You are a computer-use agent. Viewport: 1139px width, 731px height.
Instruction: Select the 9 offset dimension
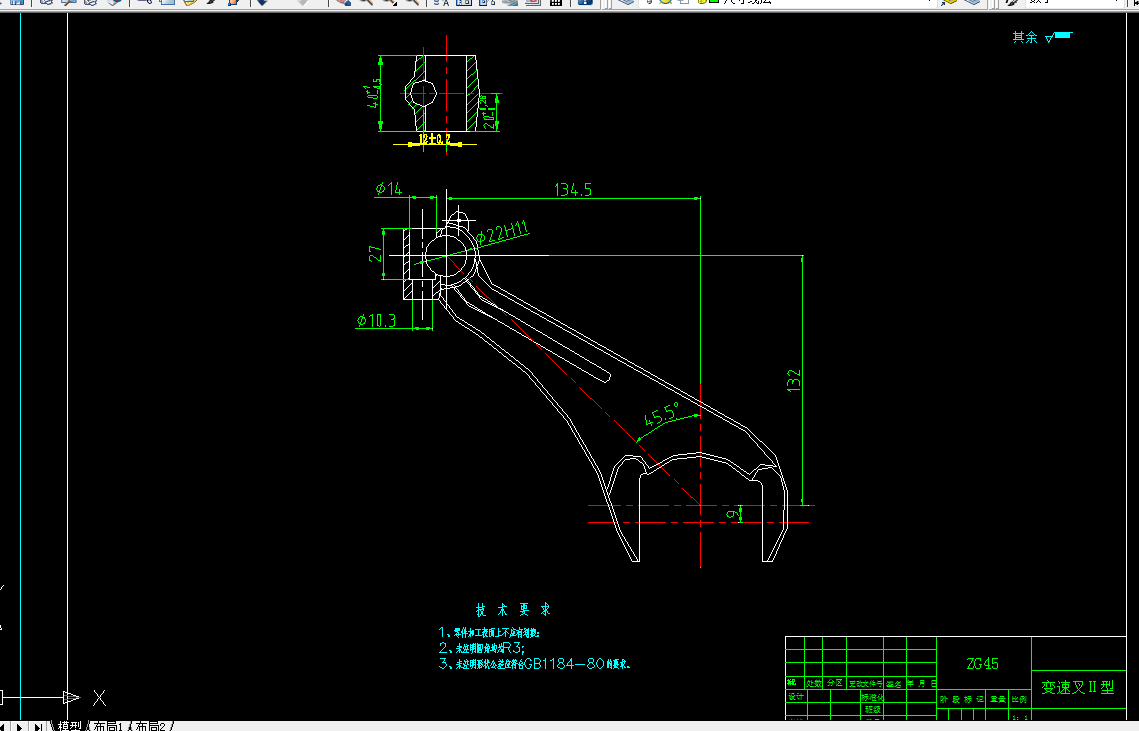734,514
